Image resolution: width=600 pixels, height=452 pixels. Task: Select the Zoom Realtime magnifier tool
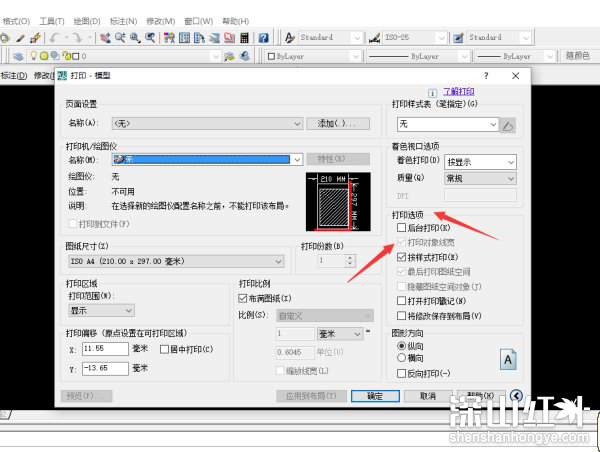tap(120, 38)
